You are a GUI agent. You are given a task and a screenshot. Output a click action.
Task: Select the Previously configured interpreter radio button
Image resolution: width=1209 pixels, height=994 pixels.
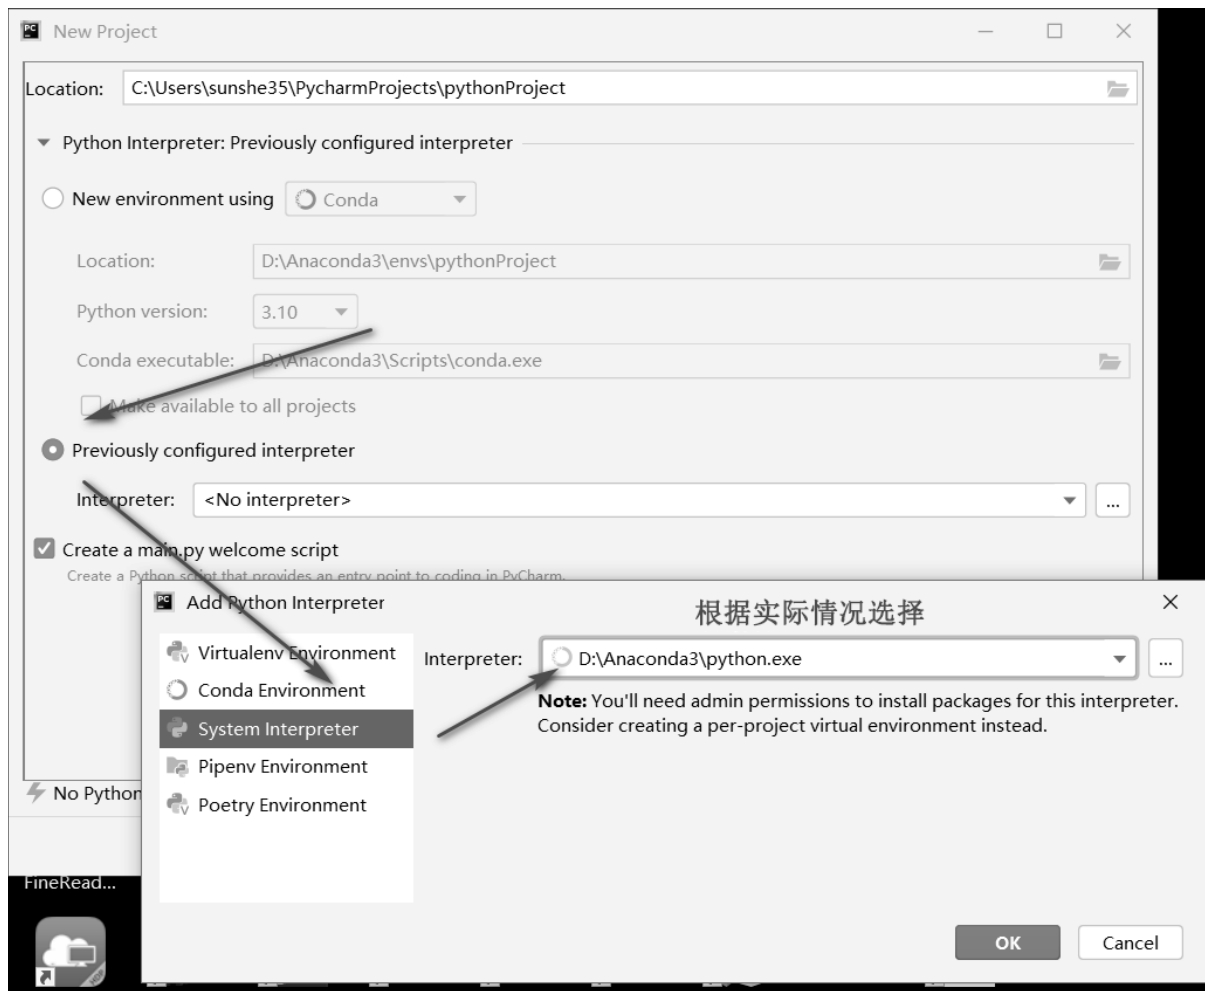pyautogui.click(x=51, y=450)
